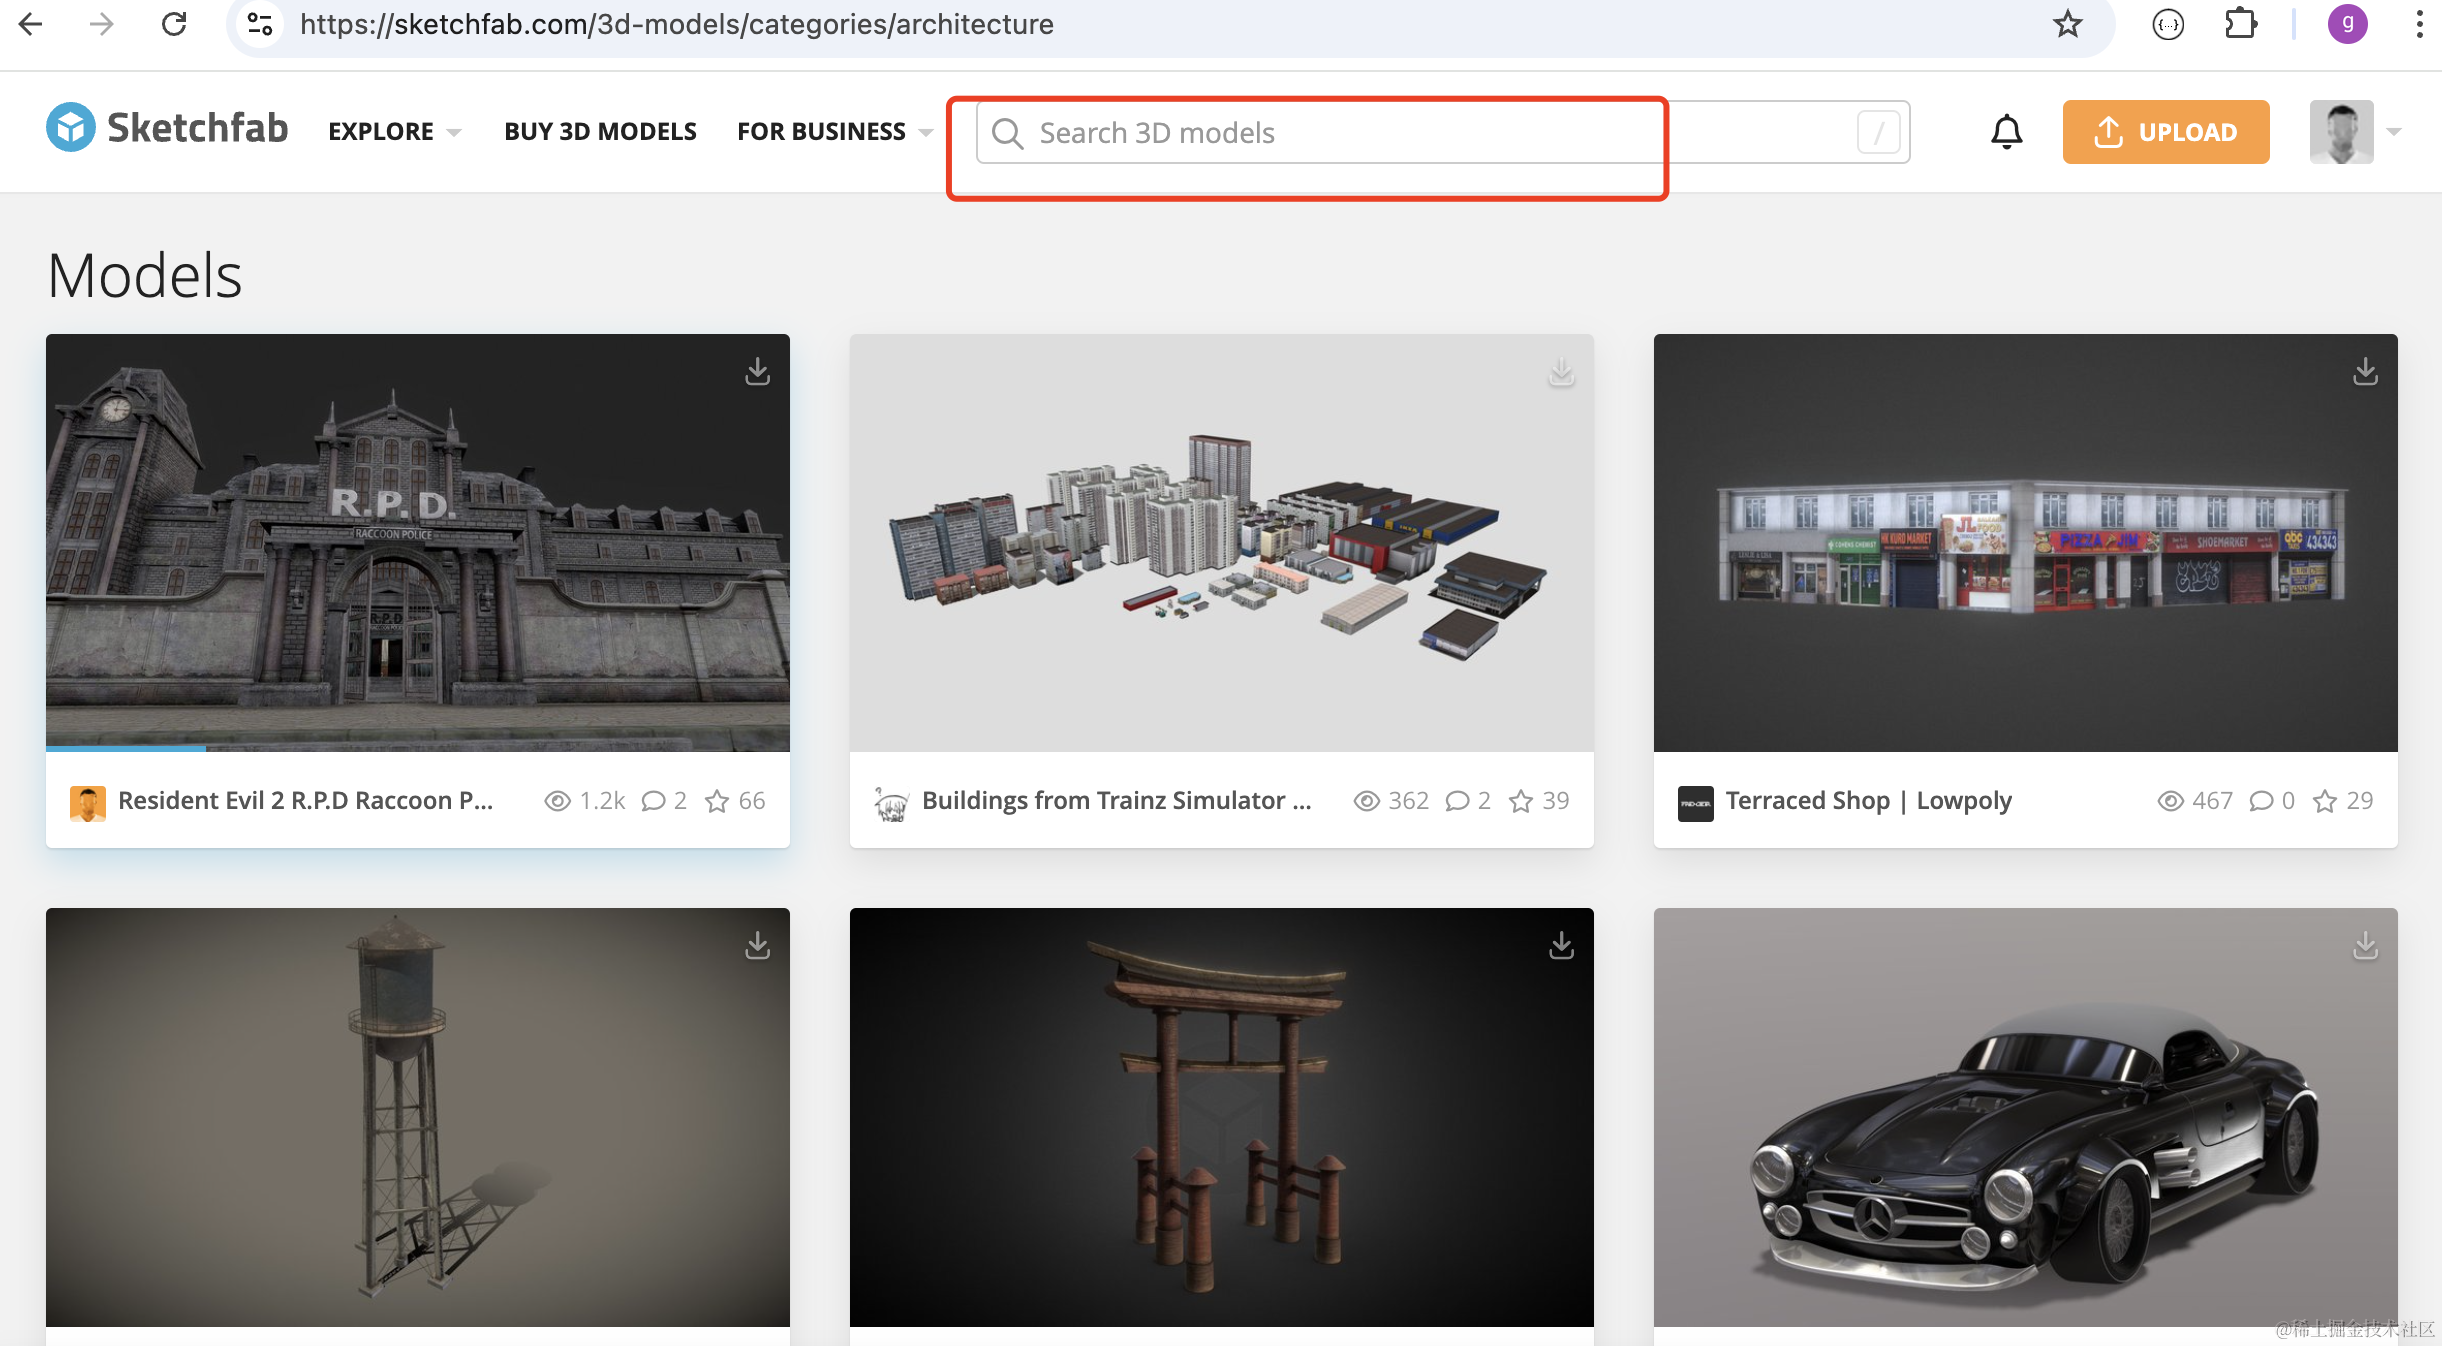This screenshot has height=1346, width=2442.
Task: Download the Resident Evil 2 R.P.D model
Action: pos(758,372)
